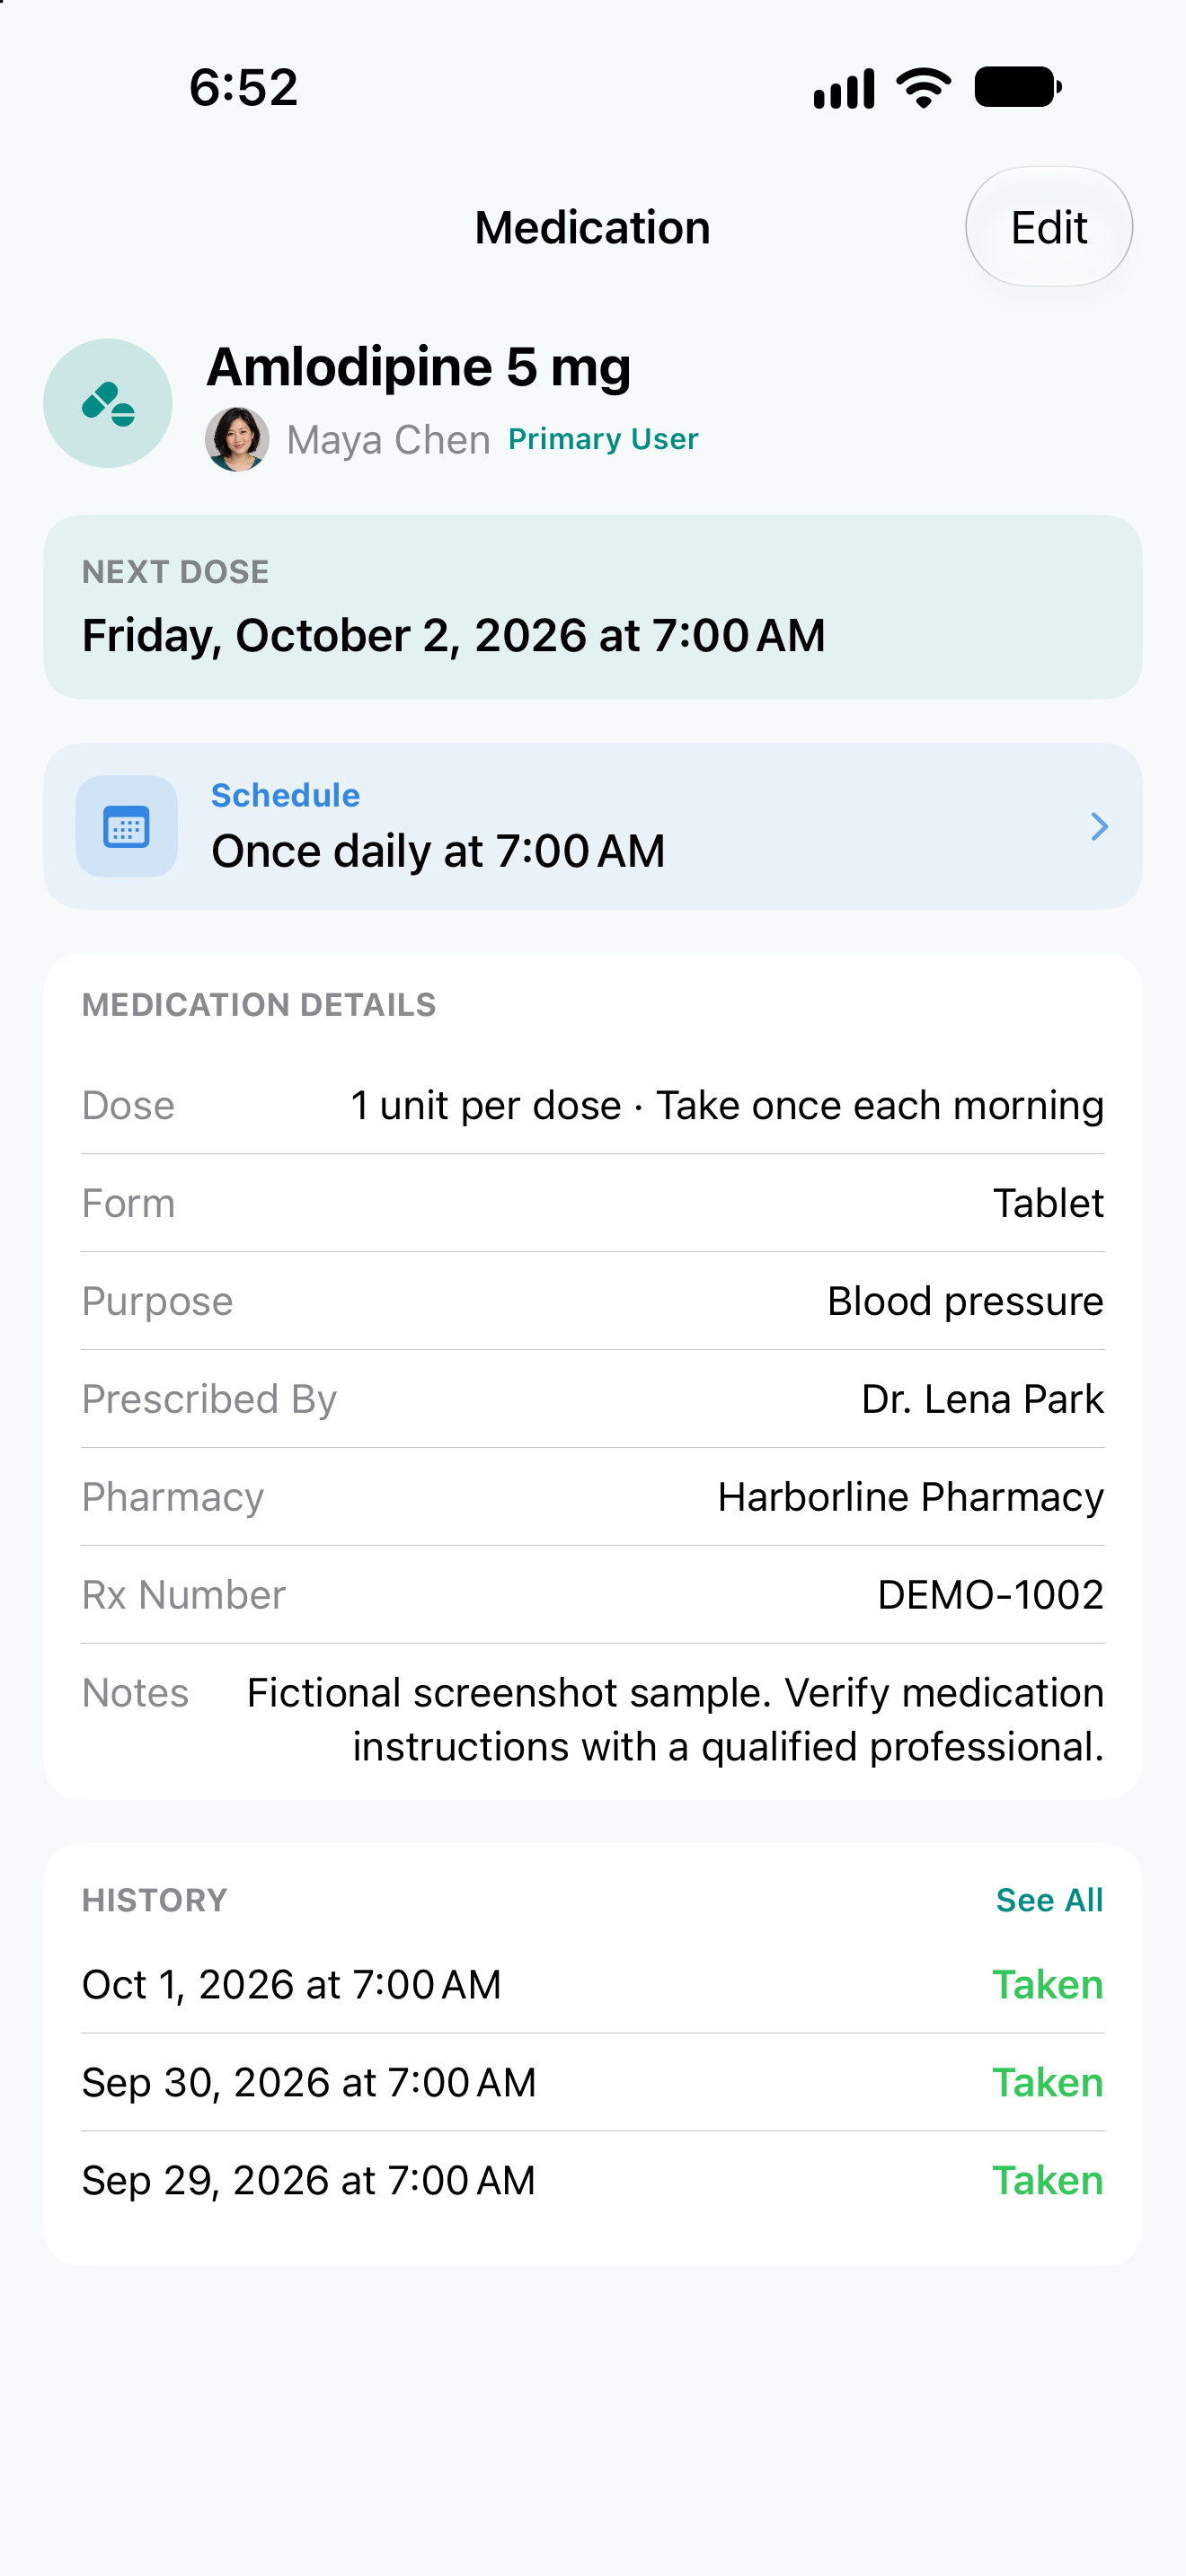Tap the battery icon in status bar

tap(1018, 87)
